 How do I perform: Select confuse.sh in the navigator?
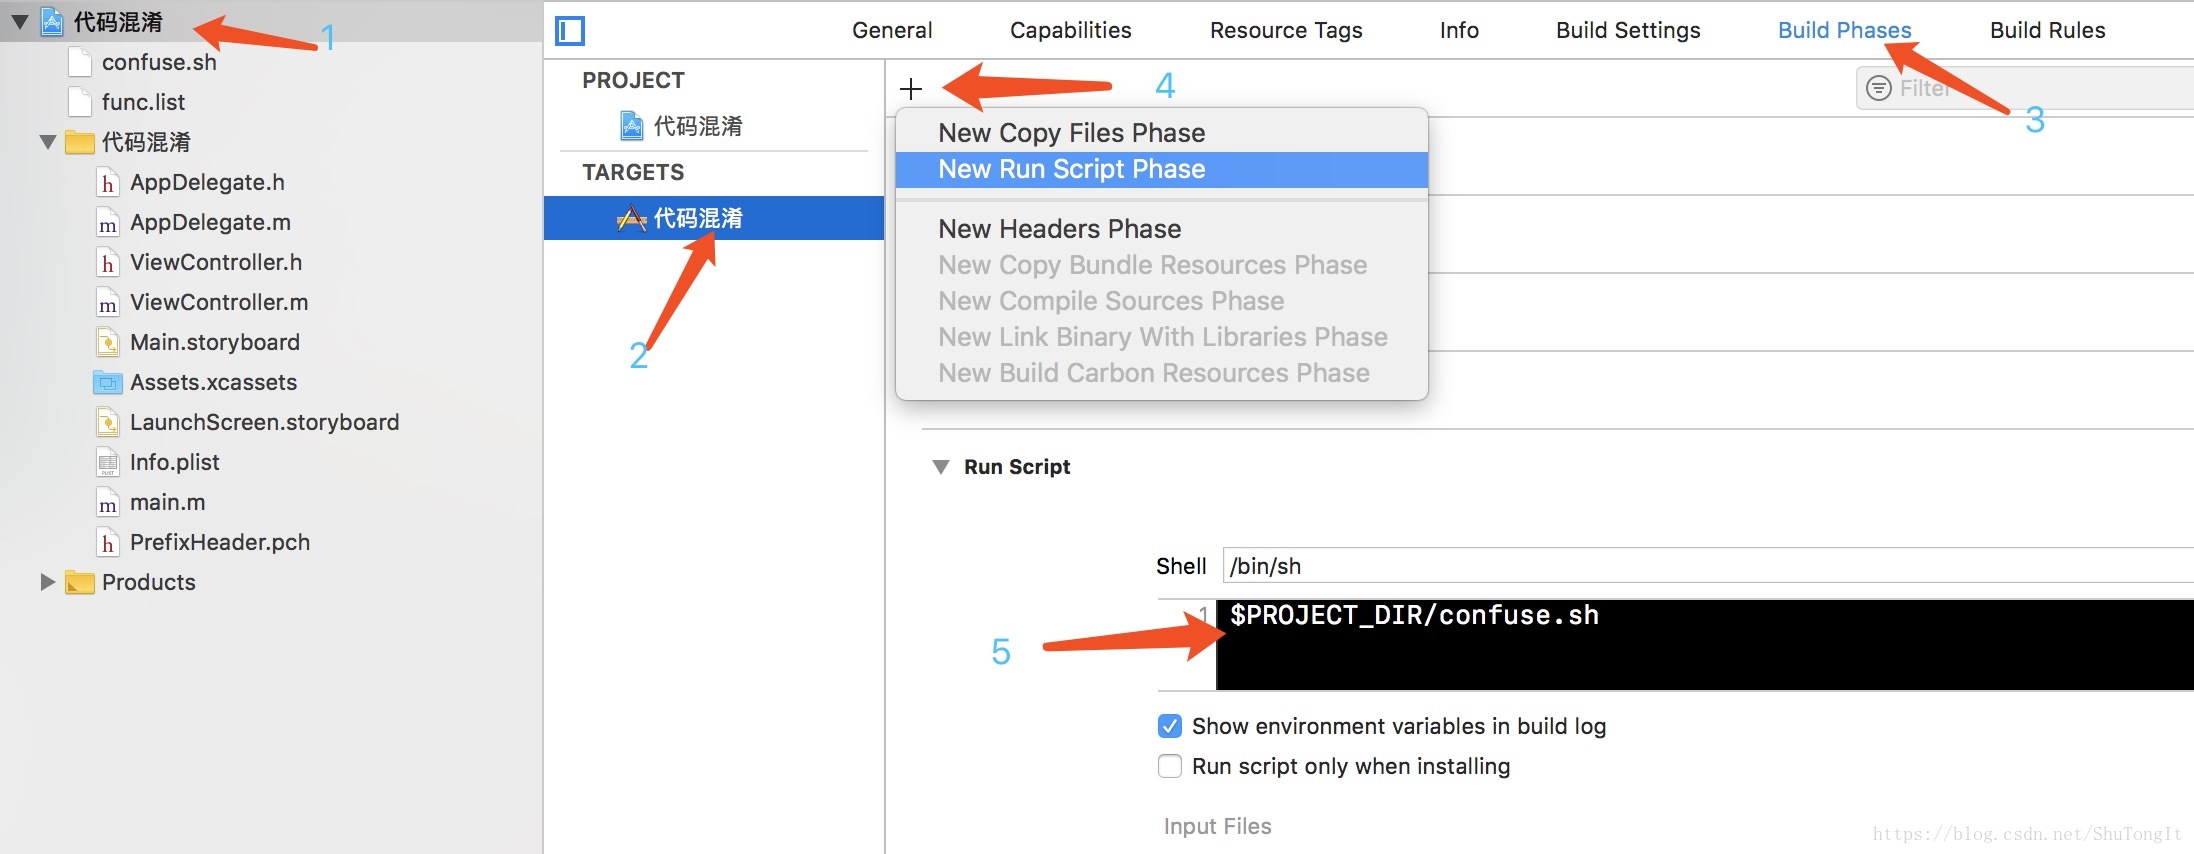point(159,62)
